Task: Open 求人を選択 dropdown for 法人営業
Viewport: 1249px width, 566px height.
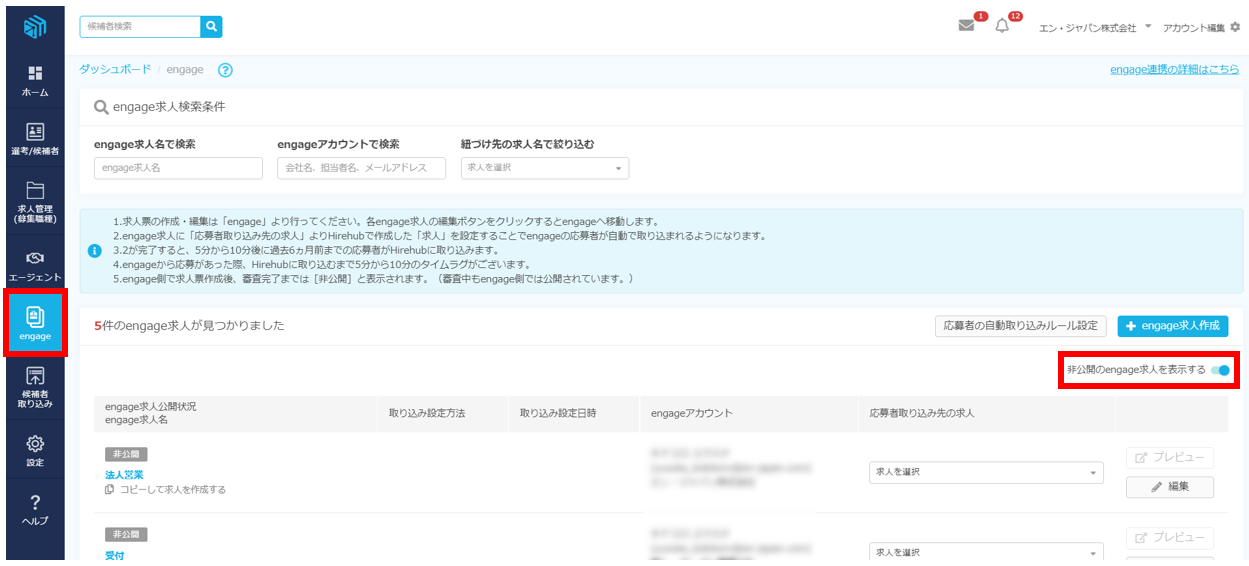Action: coord(985,472)
